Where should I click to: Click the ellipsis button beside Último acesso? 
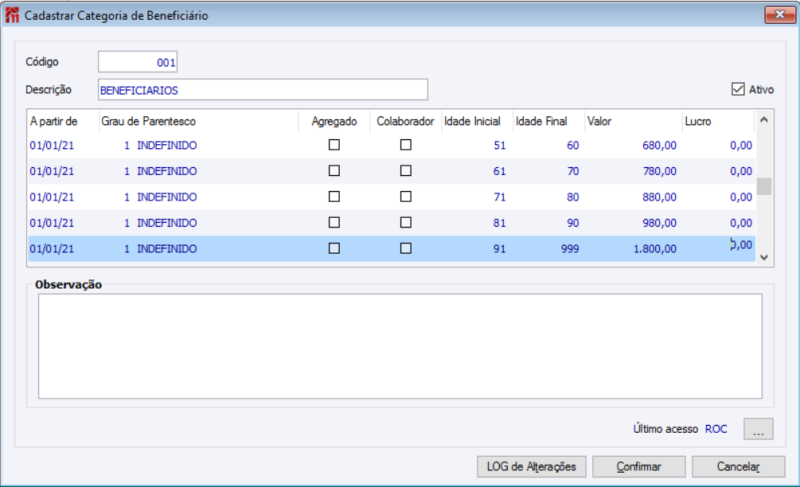(x=758, y=429)
